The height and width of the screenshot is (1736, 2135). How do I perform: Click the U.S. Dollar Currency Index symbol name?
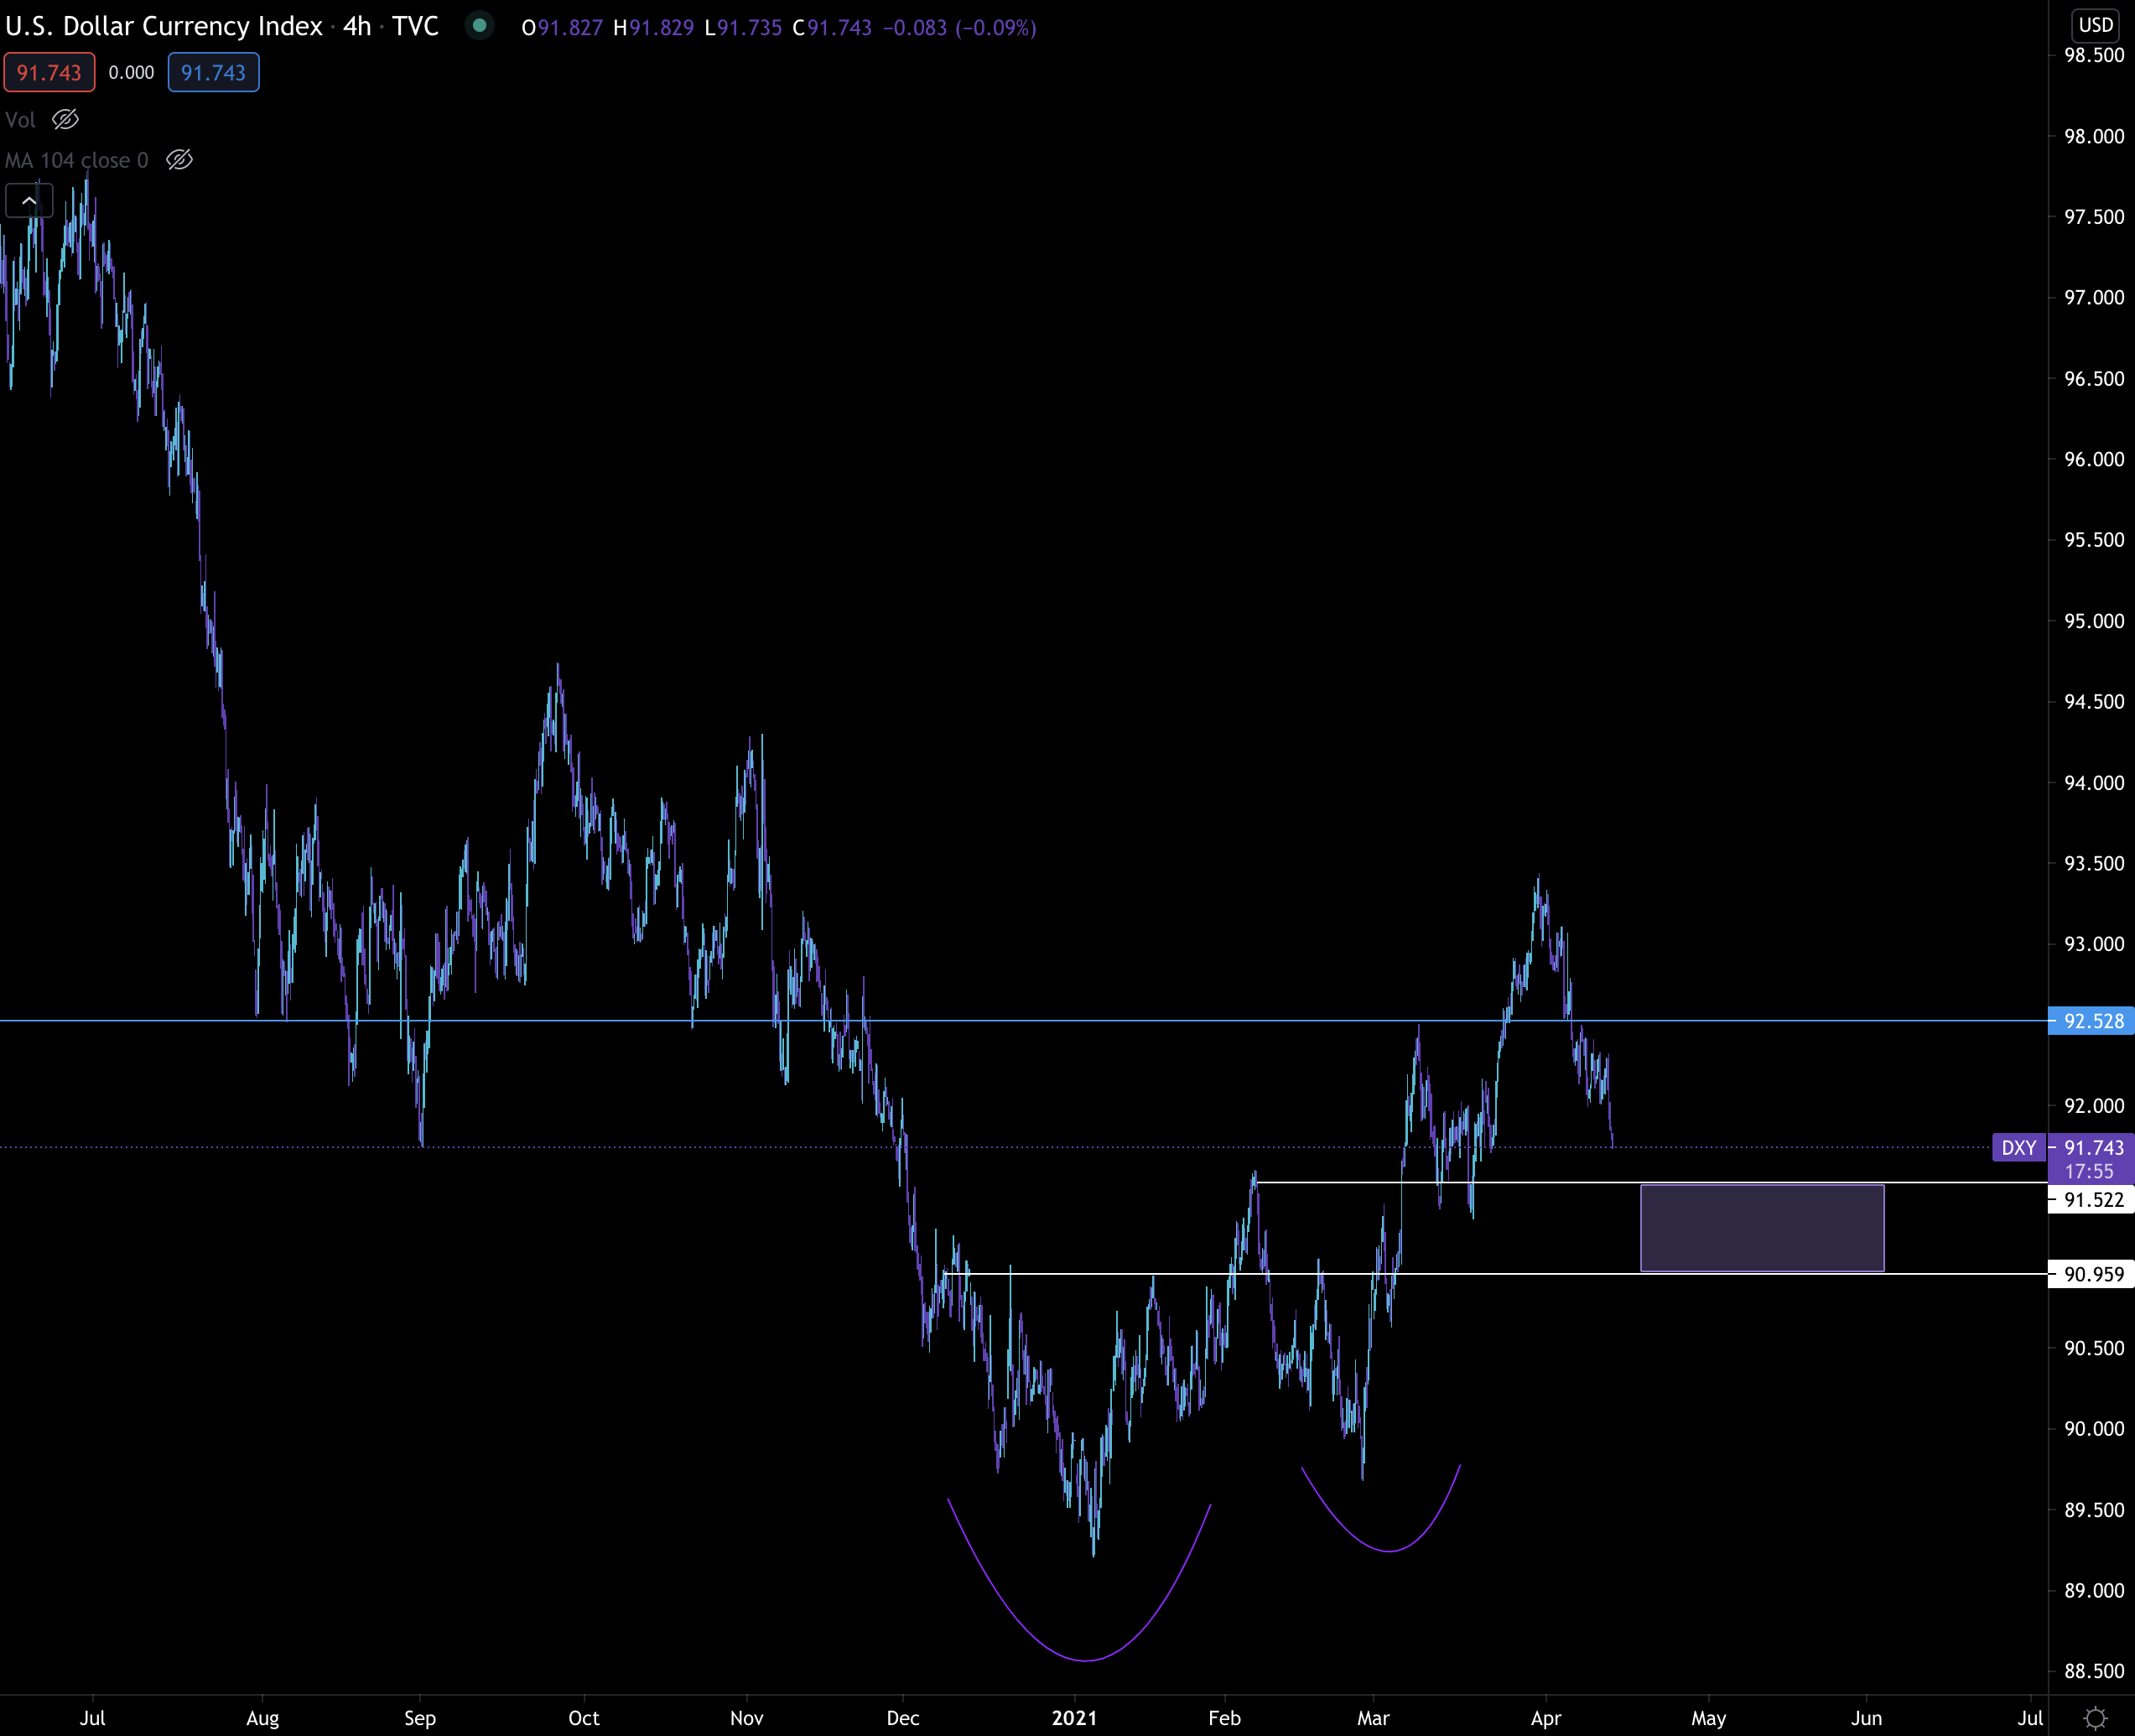click(164, 26)
